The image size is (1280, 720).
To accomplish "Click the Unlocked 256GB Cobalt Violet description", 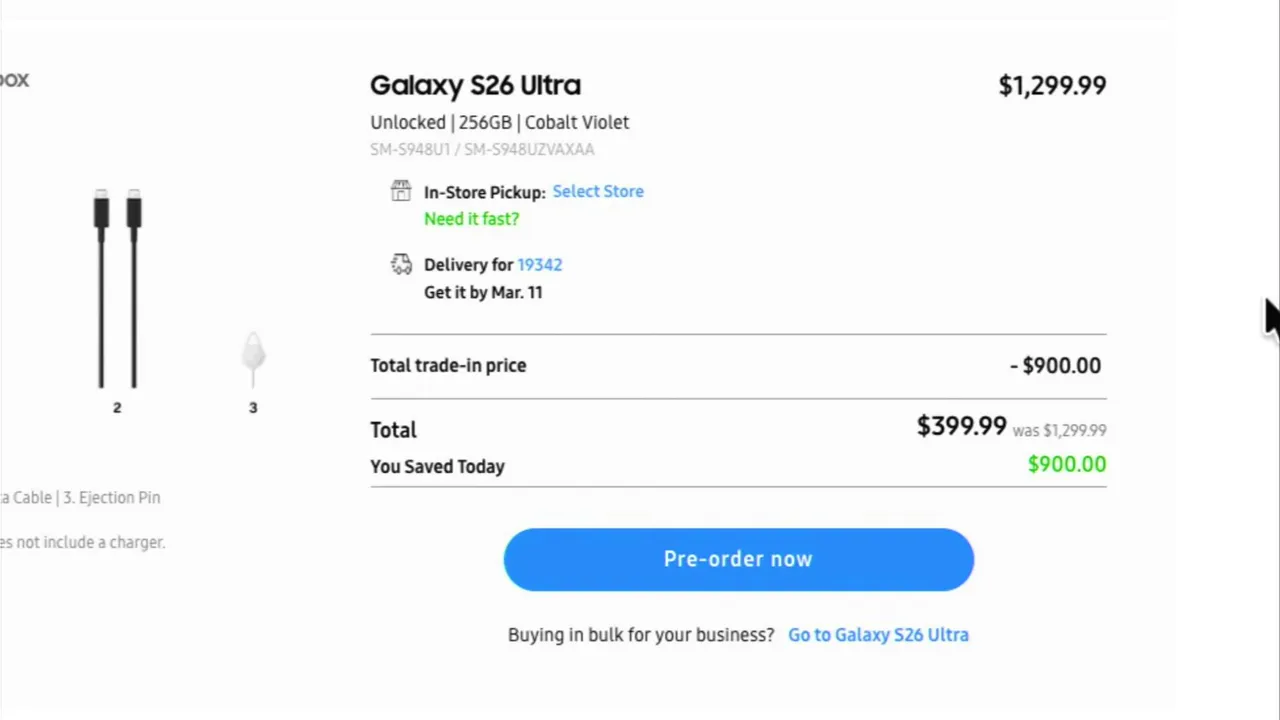I will (499, 122).
